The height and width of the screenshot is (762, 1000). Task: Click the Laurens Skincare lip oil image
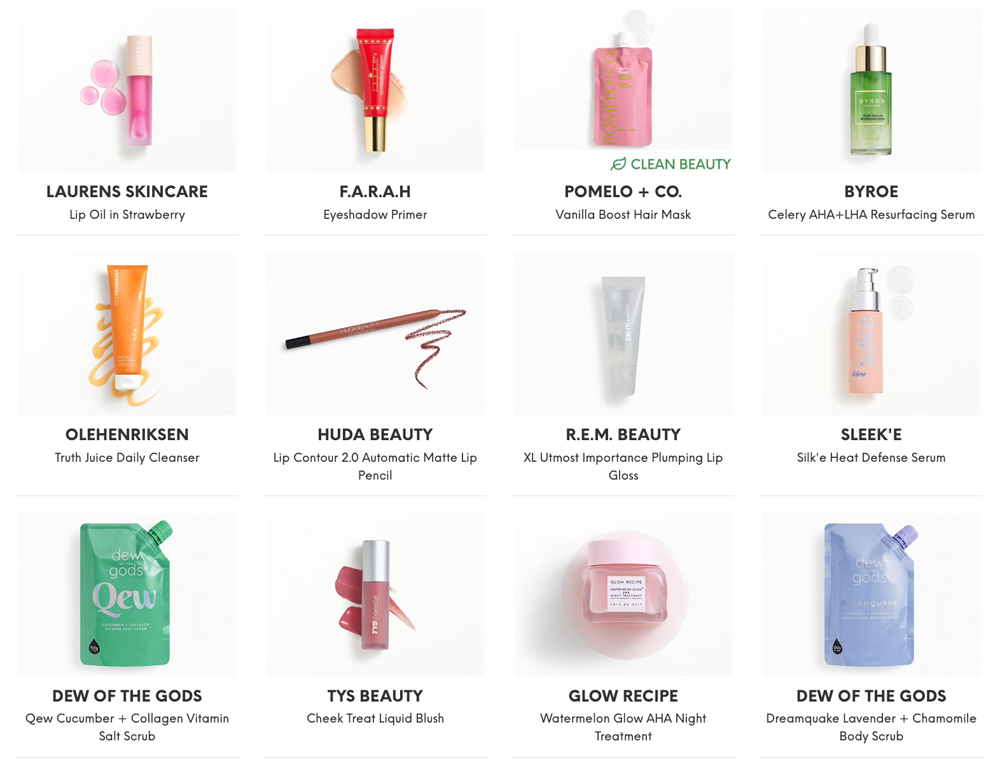127,90
